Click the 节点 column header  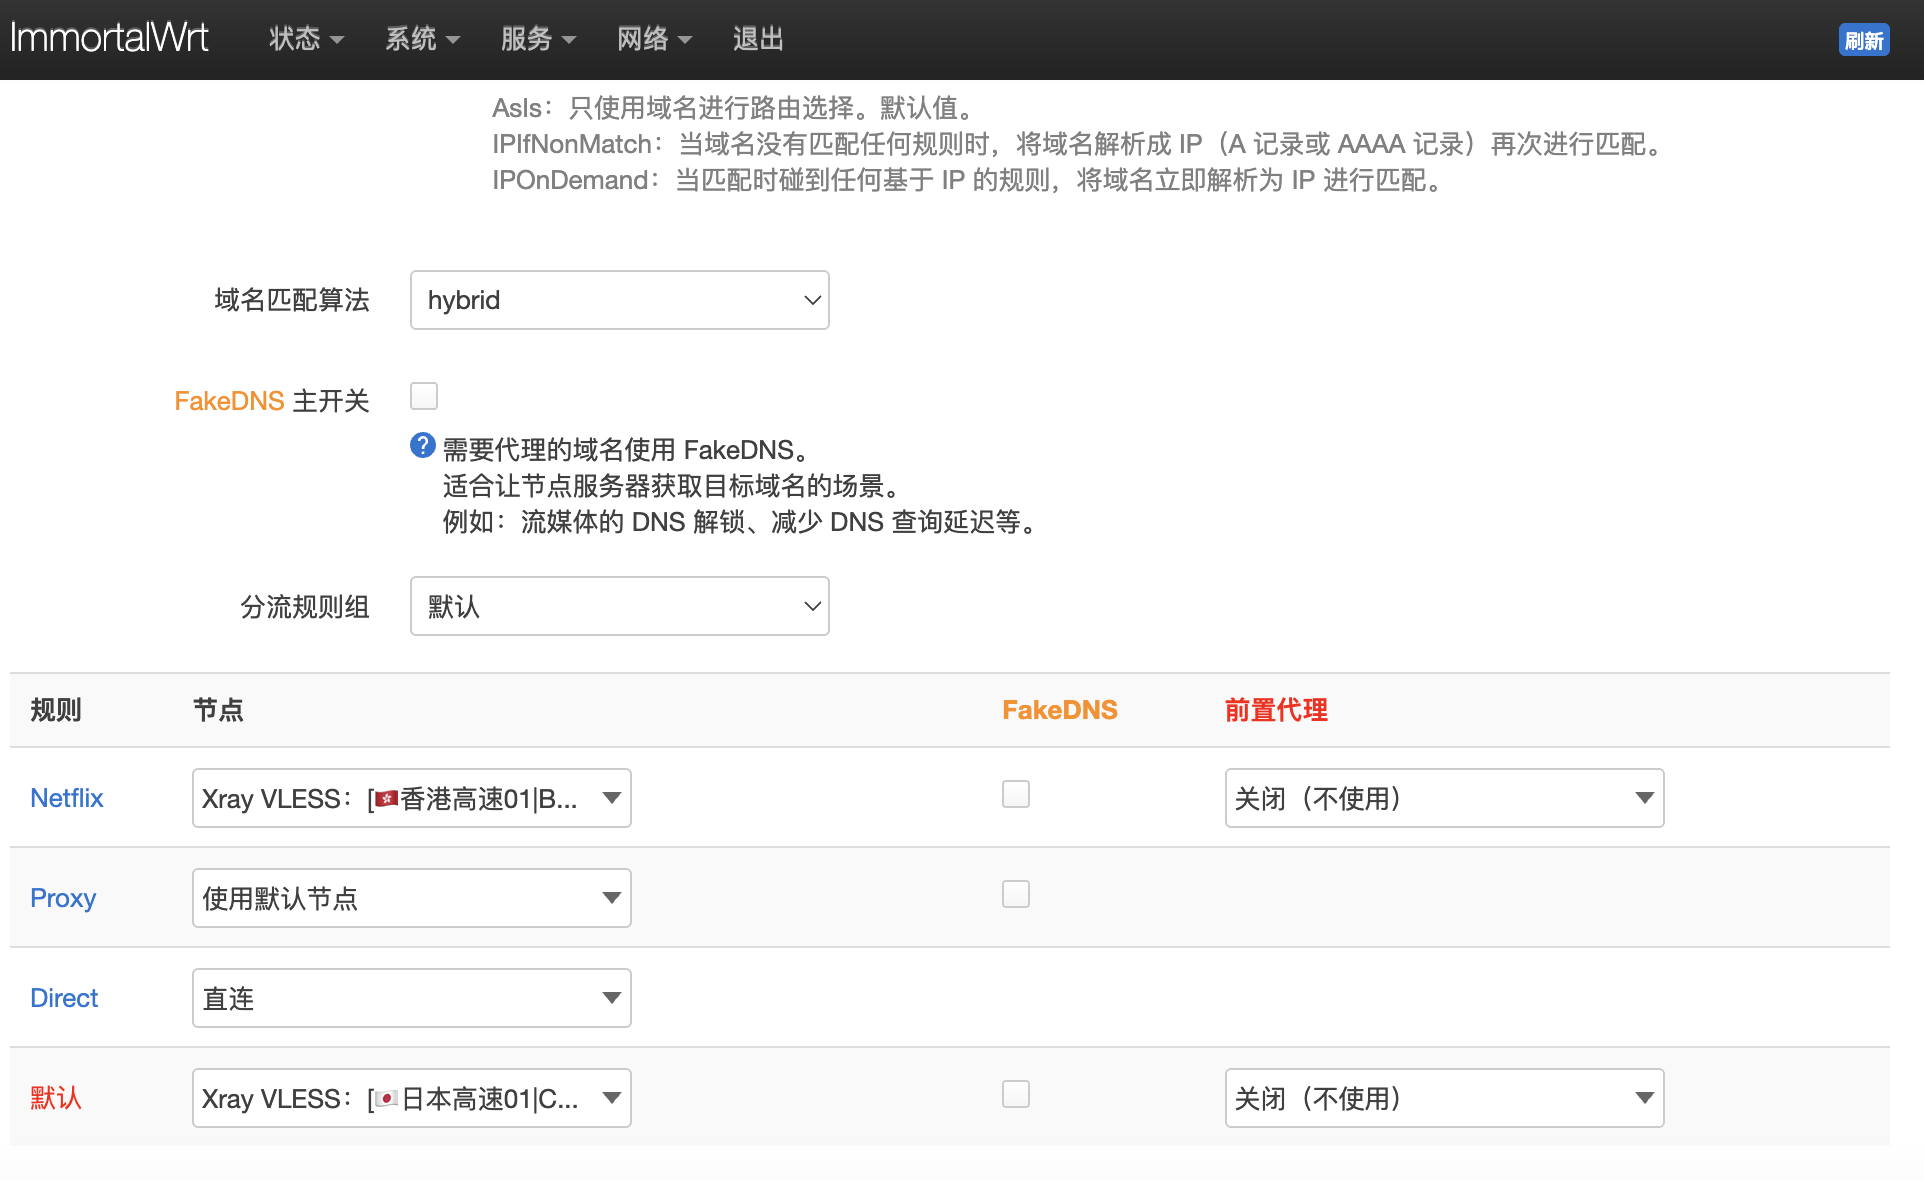[x=218, y=710]
